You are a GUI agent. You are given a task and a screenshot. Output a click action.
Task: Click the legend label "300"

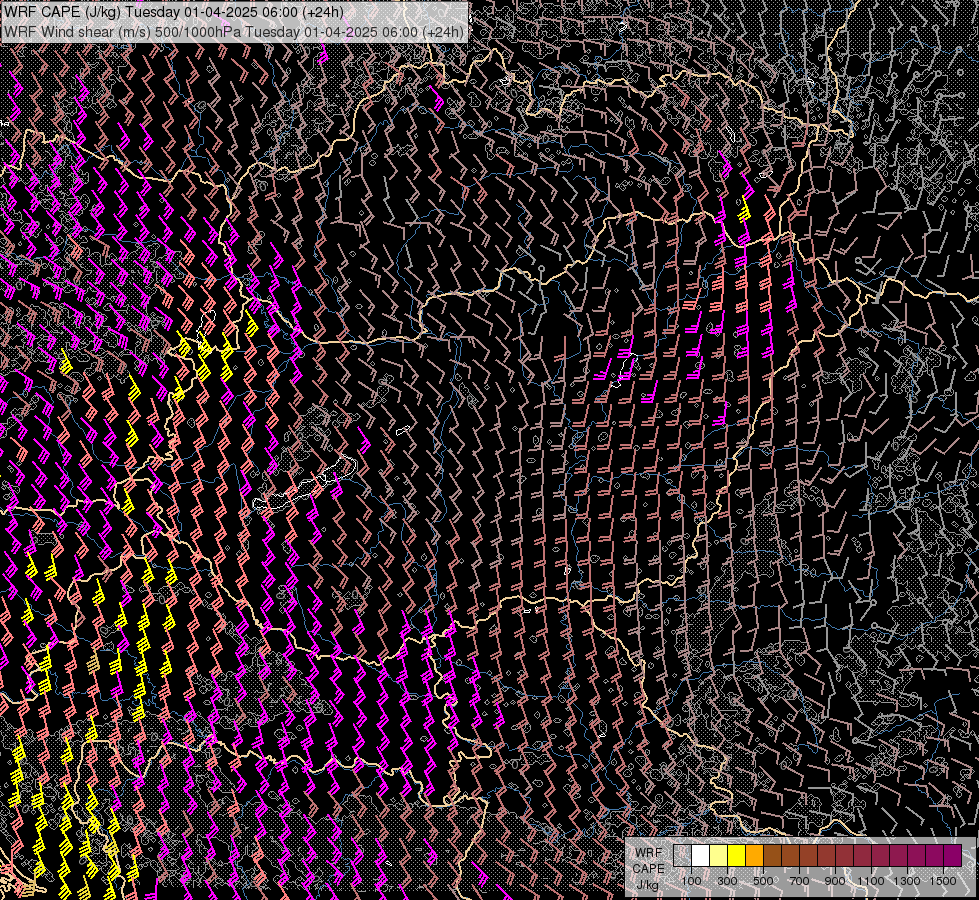(727, 881)
